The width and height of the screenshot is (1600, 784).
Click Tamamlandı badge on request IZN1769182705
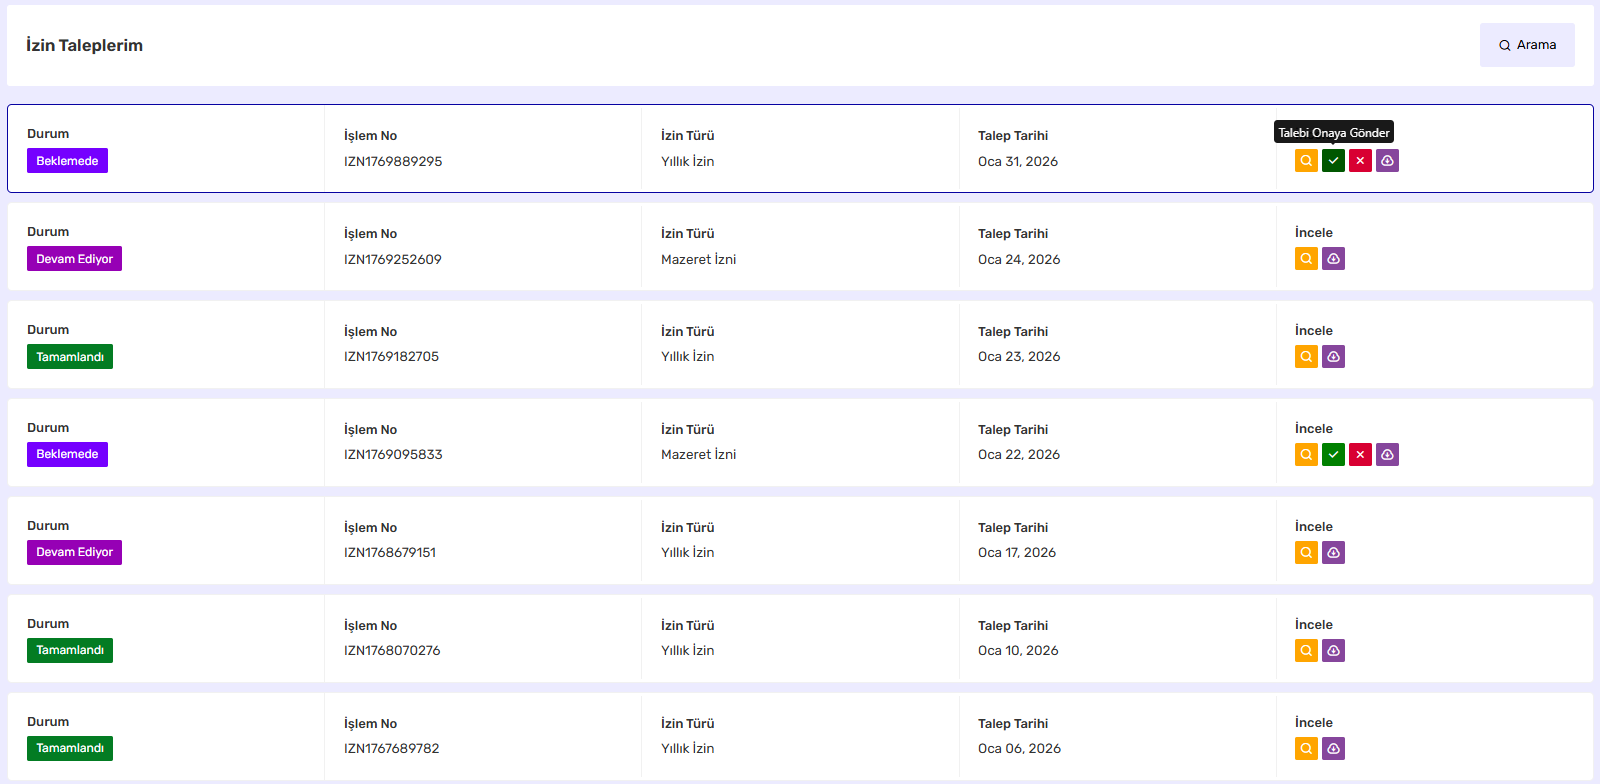tap(70, 357)
